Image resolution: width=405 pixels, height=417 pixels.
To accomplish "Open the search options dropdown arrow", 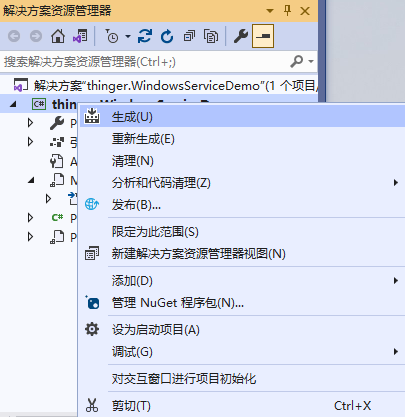I will pos(311,62).
